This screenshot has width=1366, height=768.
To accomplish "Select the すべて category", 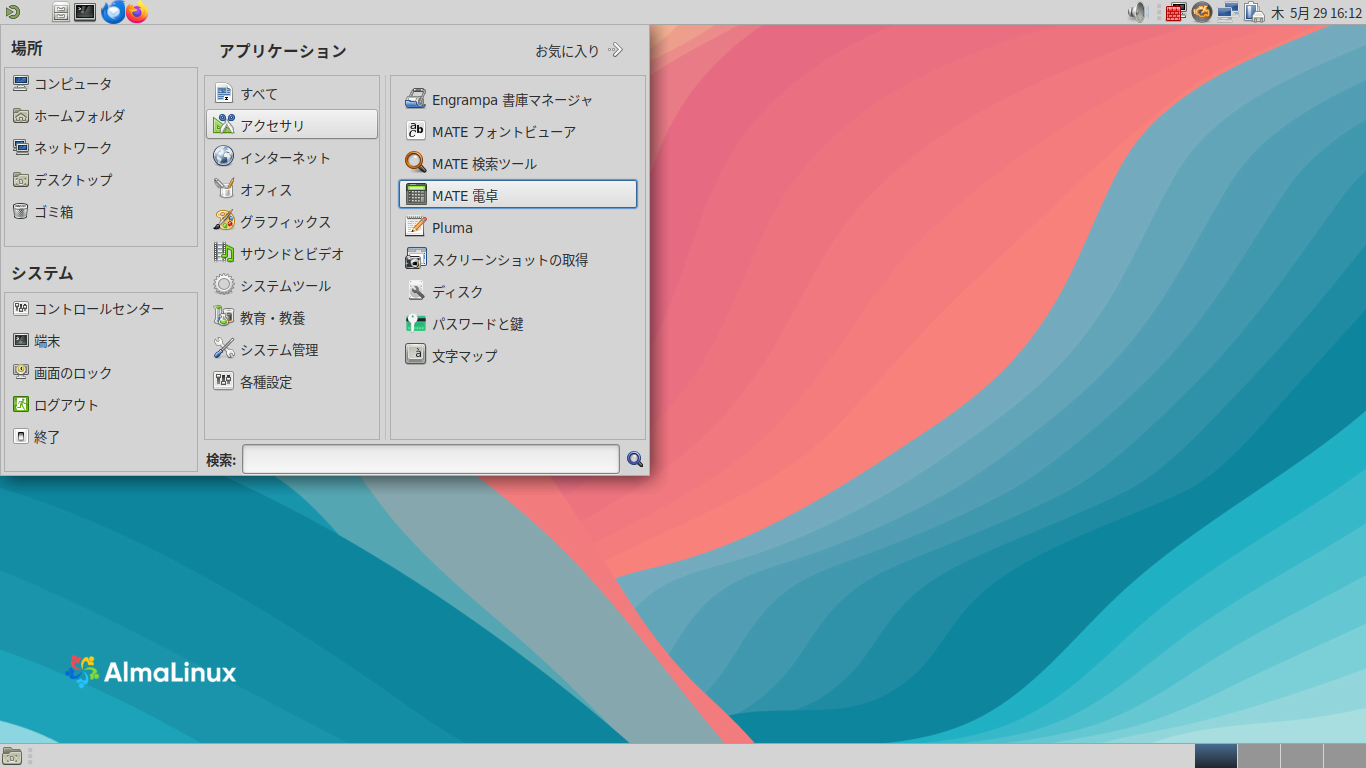I will pos(292,94).
